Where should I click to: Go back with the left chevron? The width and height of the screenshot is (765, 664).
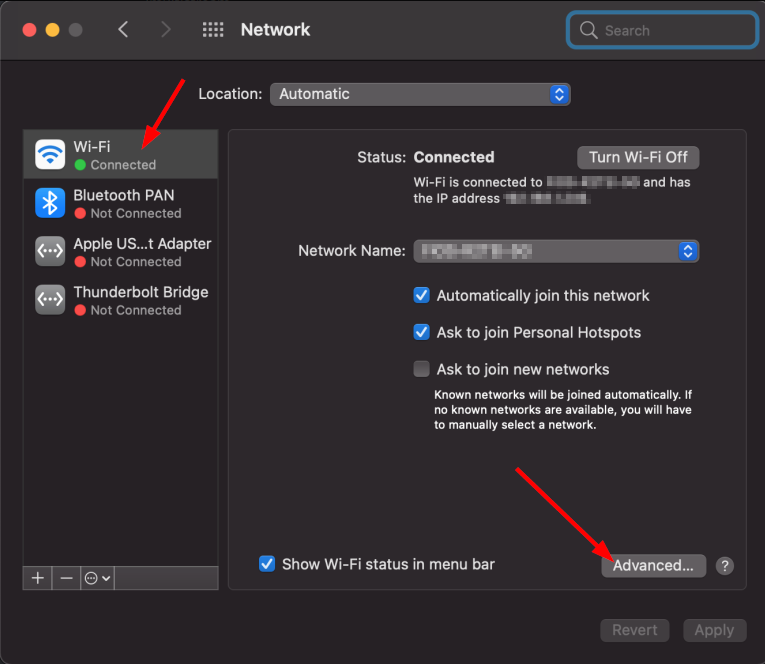[123, 30]
